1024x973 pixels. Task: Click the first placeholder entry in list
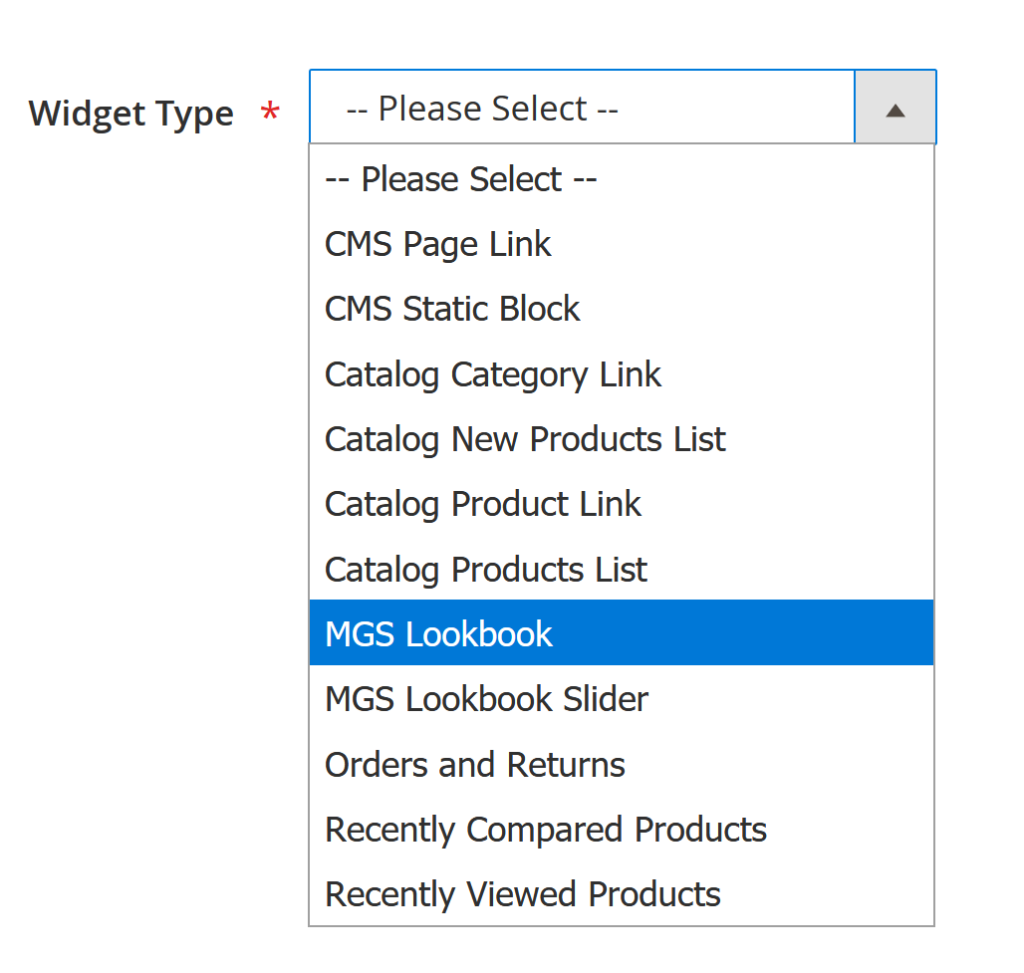pyautogui.click(x=461, y=180)
